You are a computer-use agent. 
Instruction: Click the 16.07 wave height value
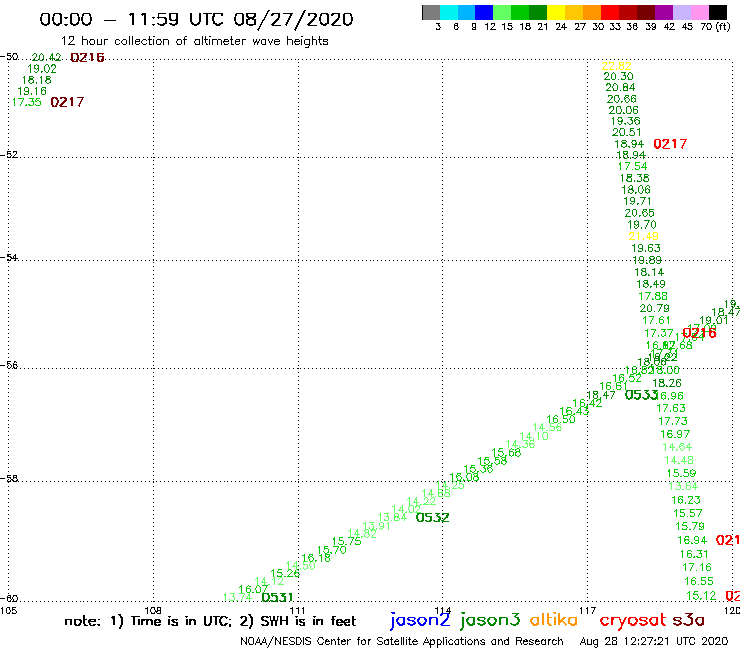click(x=253, y=589)
